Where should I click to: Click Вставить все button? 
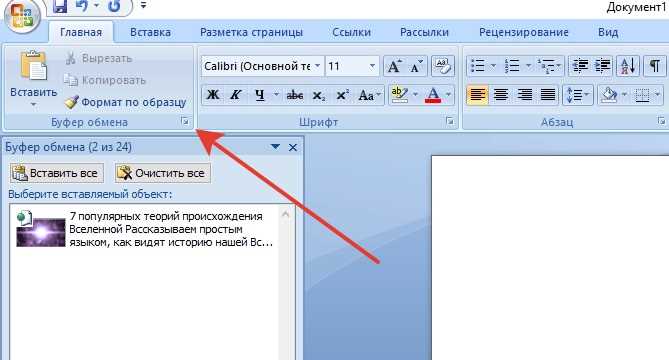pyautogui.click(x=57, y=173)
